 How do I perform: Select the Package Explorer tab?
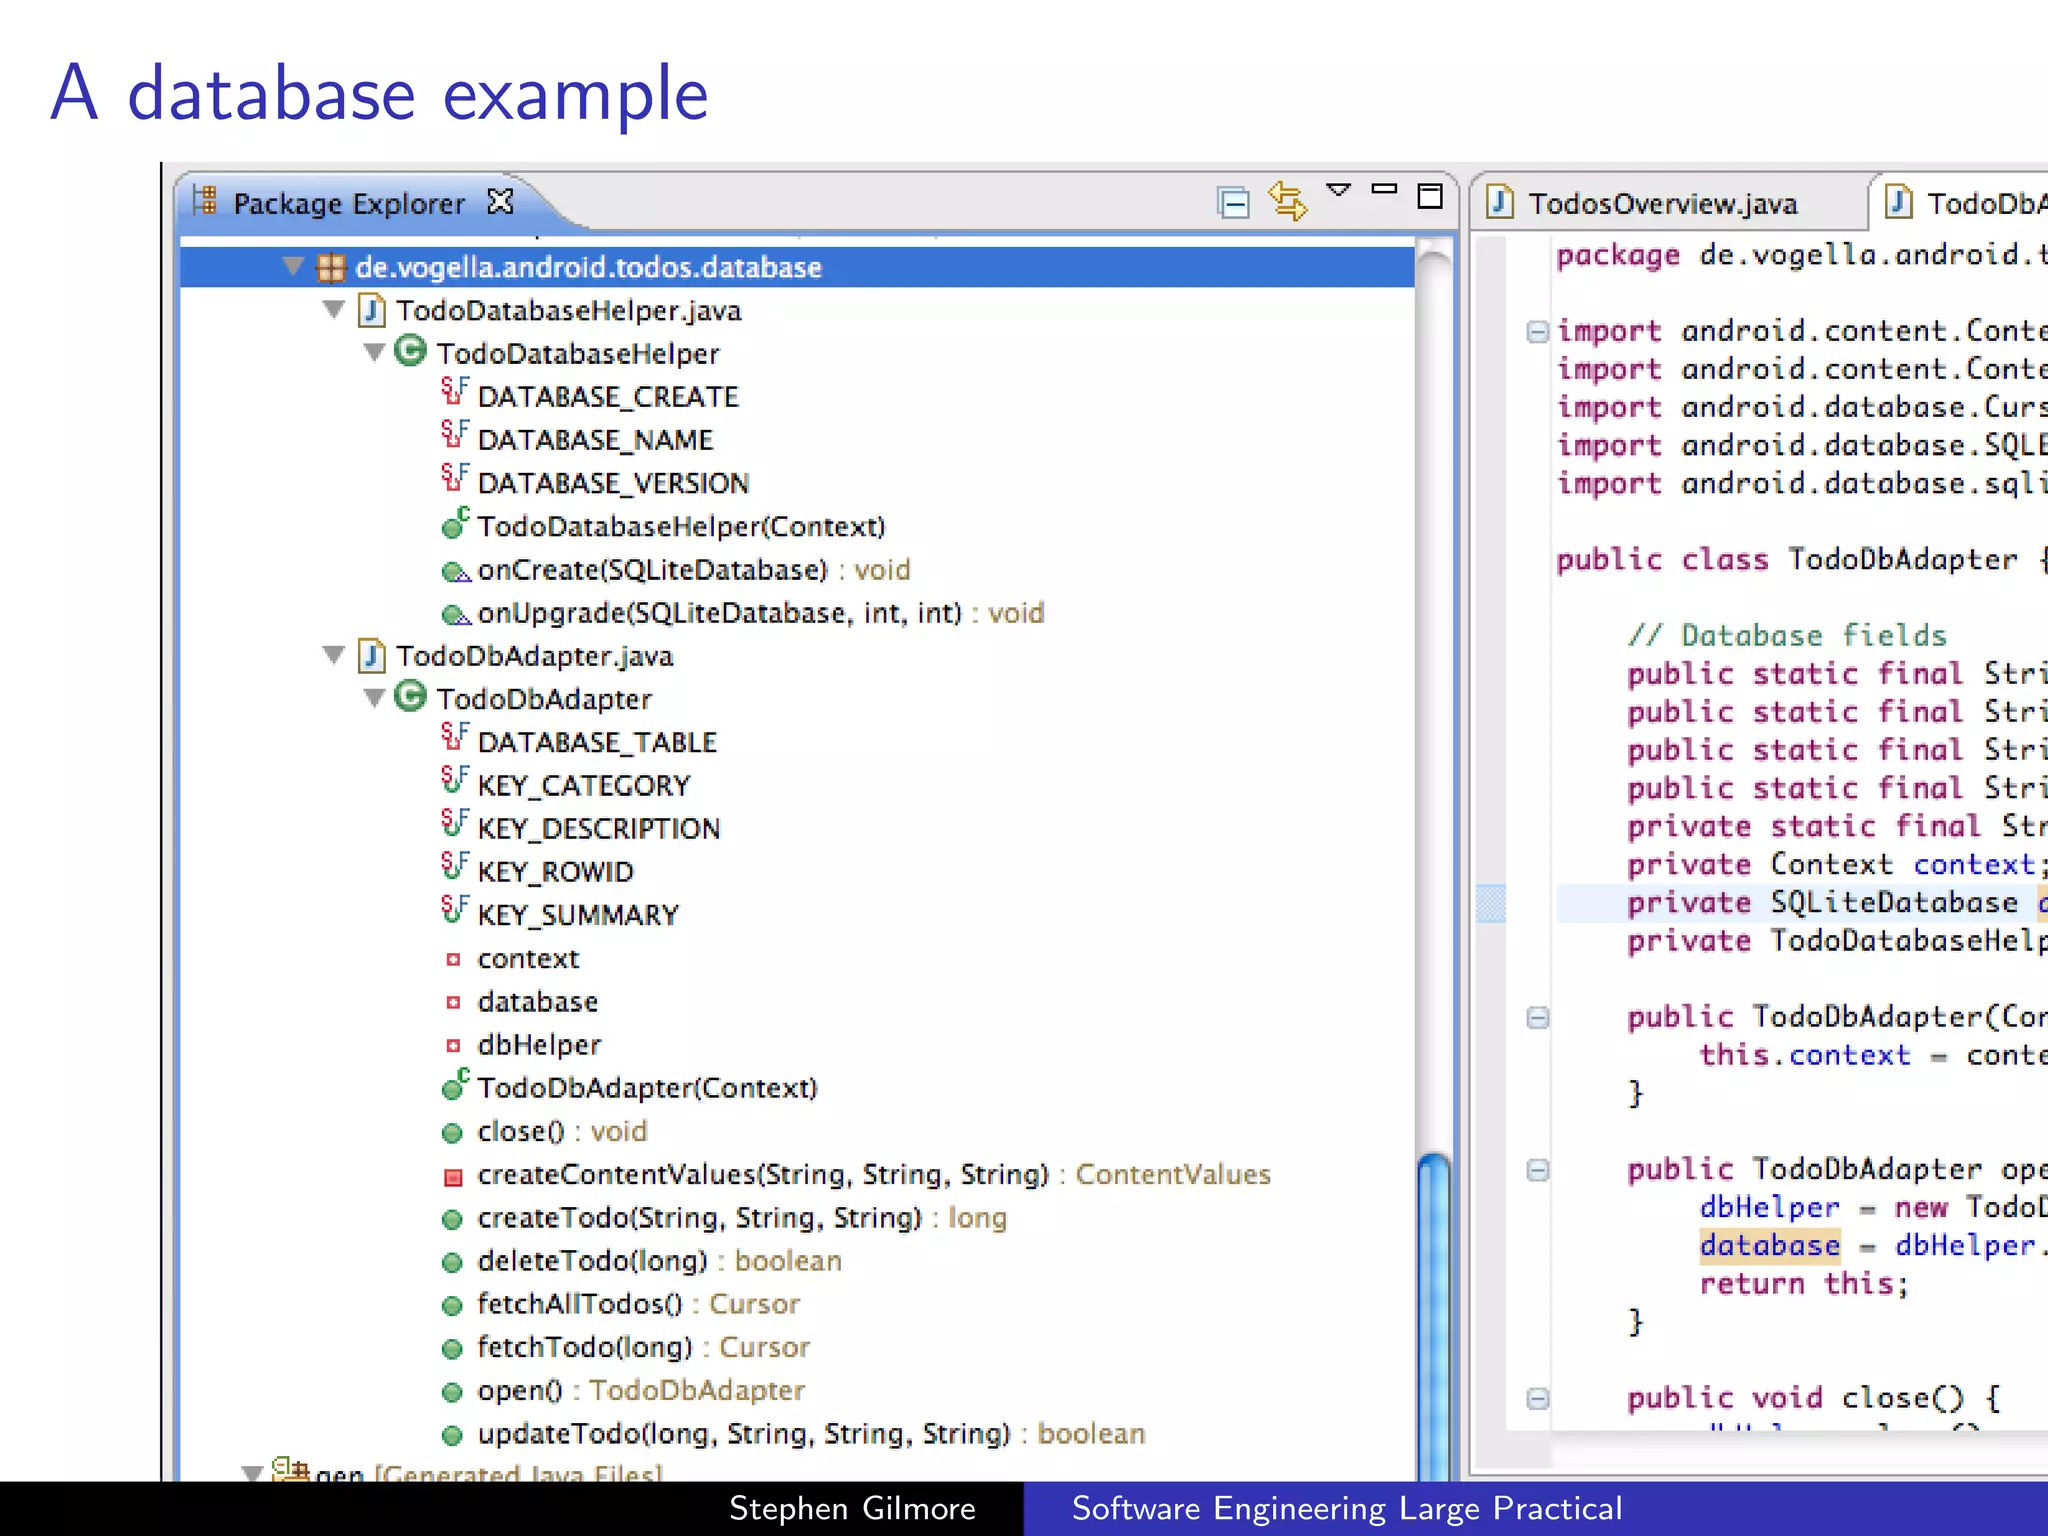349,204
